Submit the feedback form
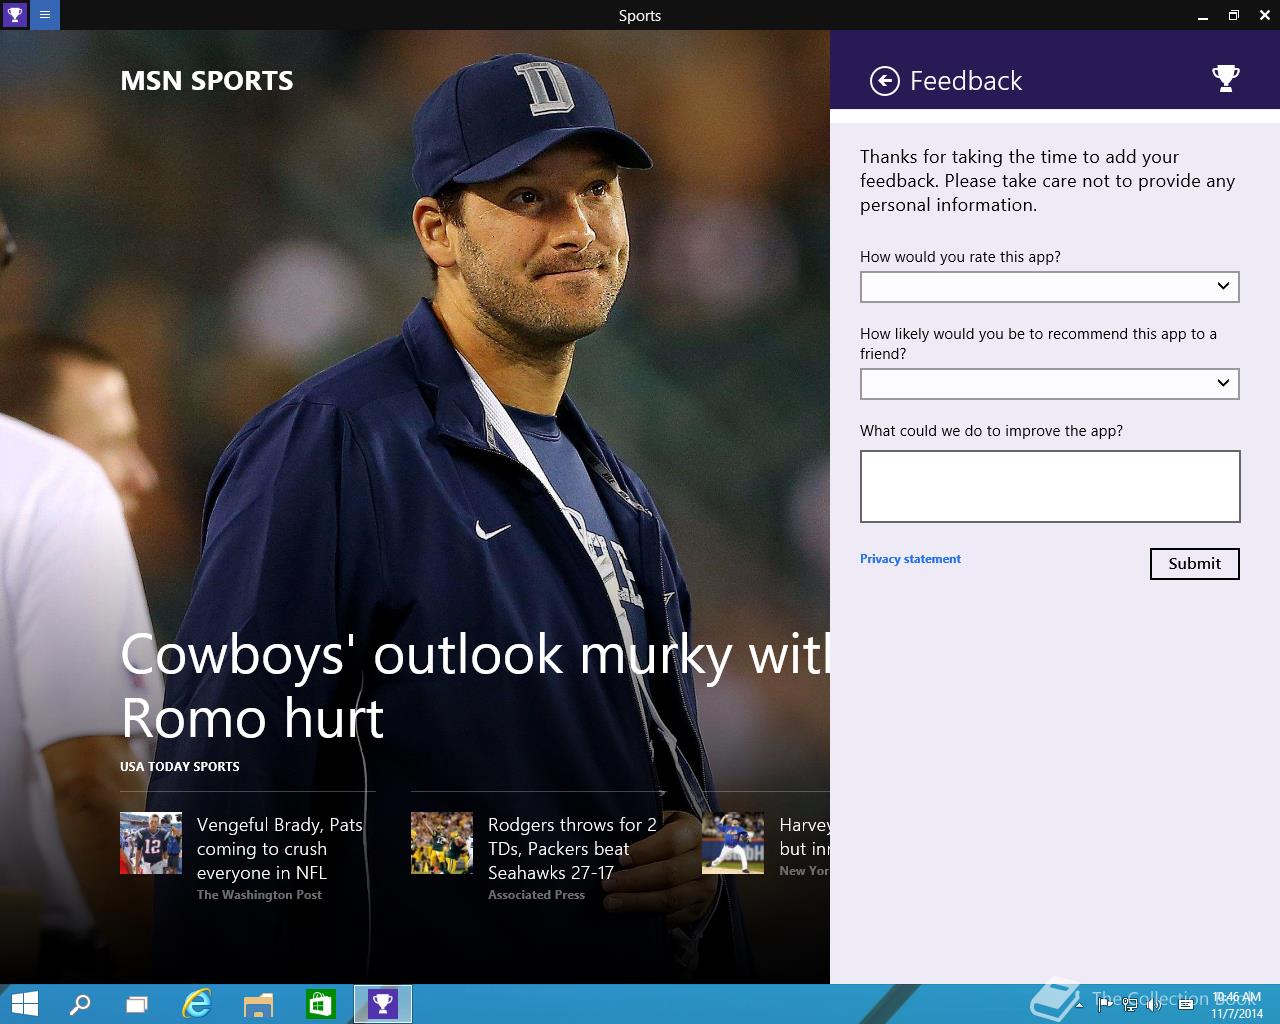Image resolution: width=1280 pixels, height=1024 pixels. click(1195, 564)
